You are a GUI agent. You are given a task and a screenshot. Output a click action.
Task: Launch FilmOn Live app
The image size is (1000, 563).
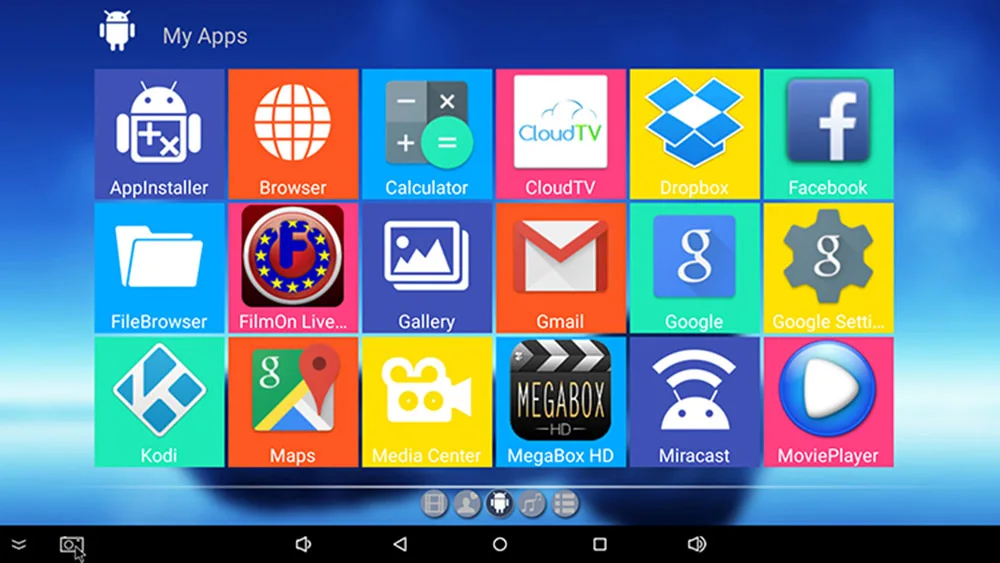pyautogui.click(x=293, y=268)
